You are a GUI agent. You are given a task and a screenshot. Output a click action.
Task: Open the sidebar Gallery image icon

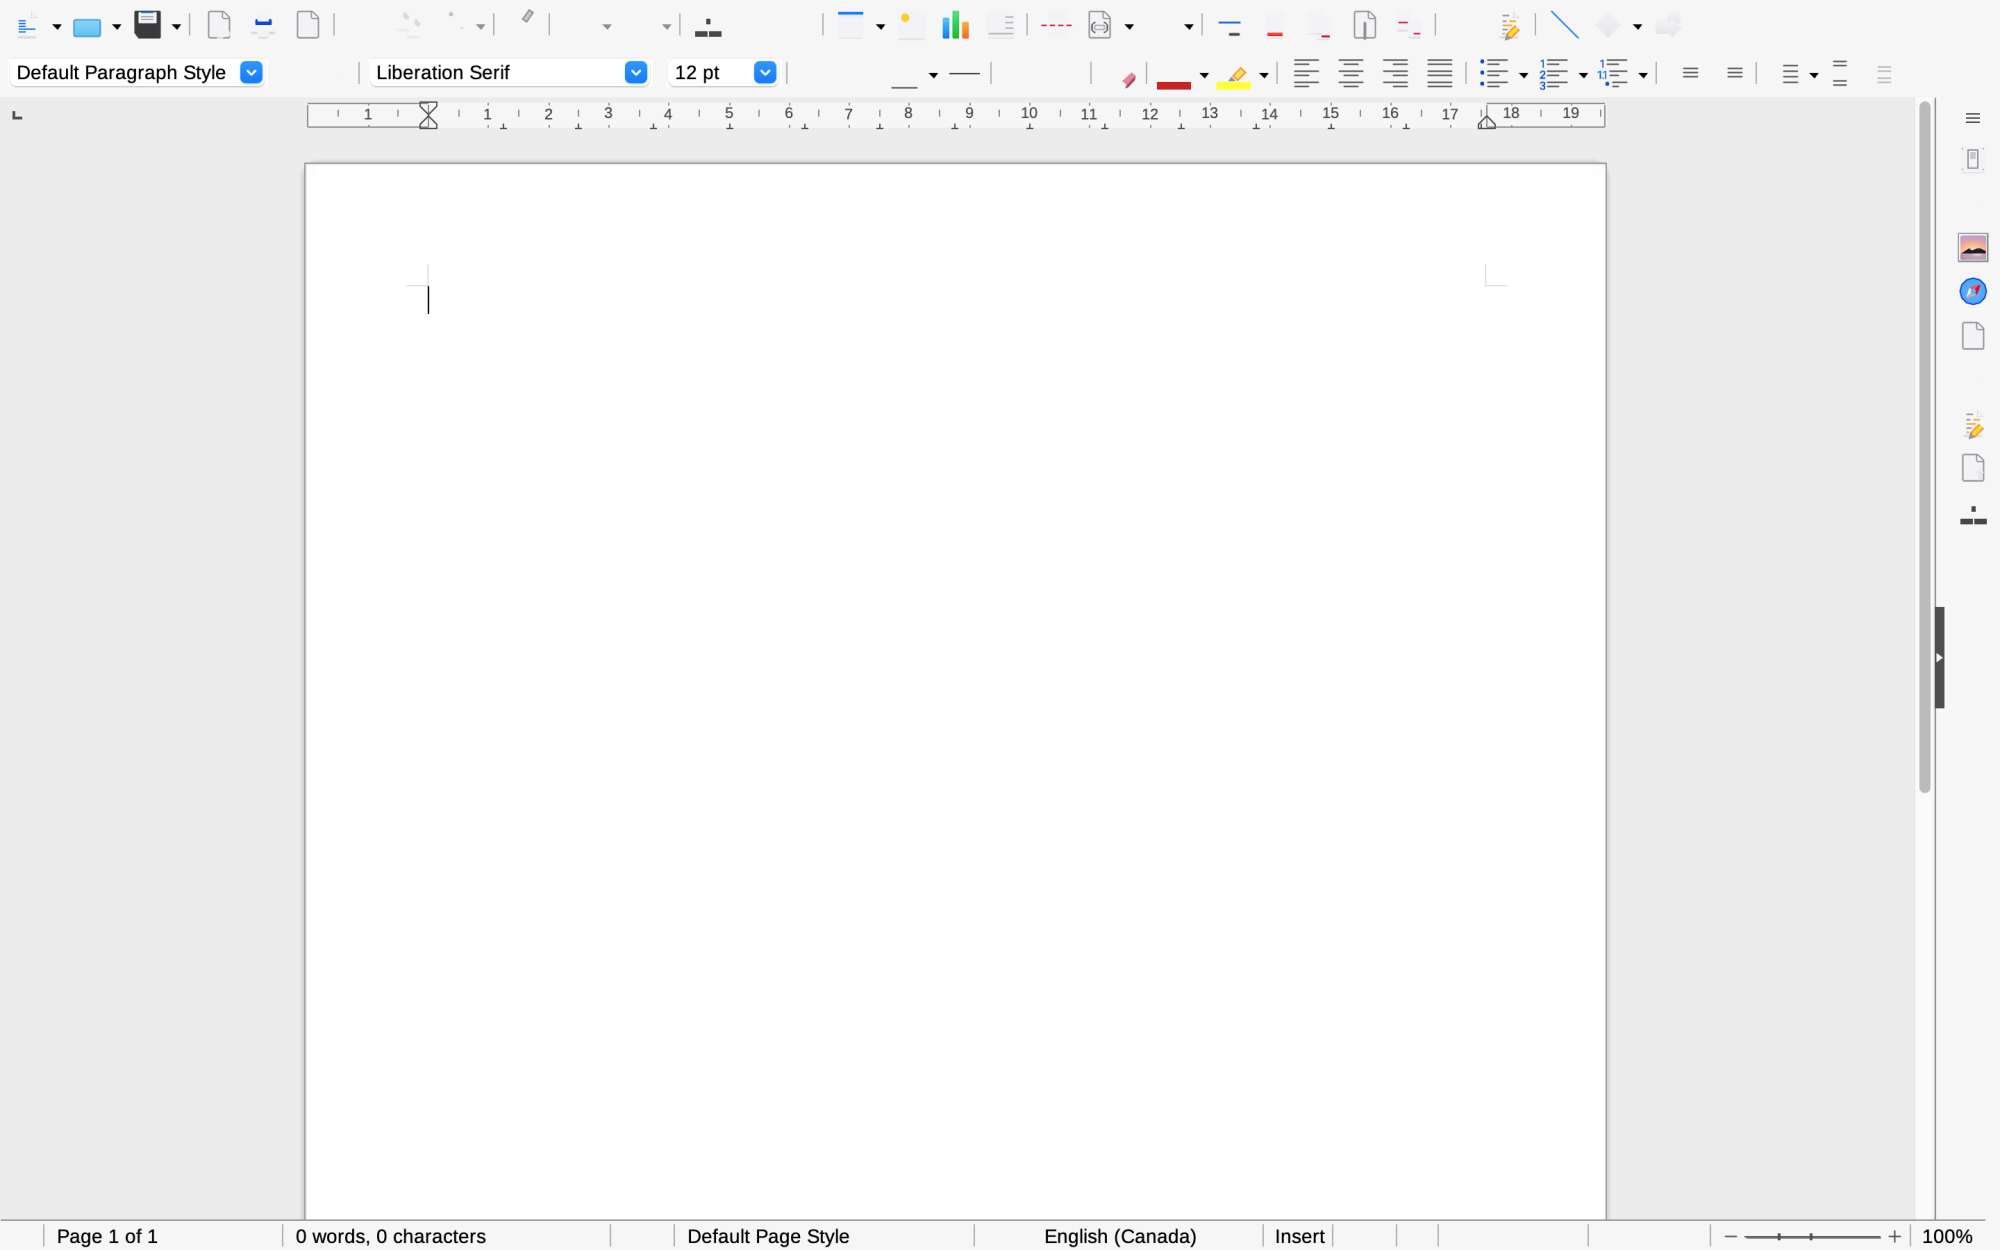pos(1972,247)
